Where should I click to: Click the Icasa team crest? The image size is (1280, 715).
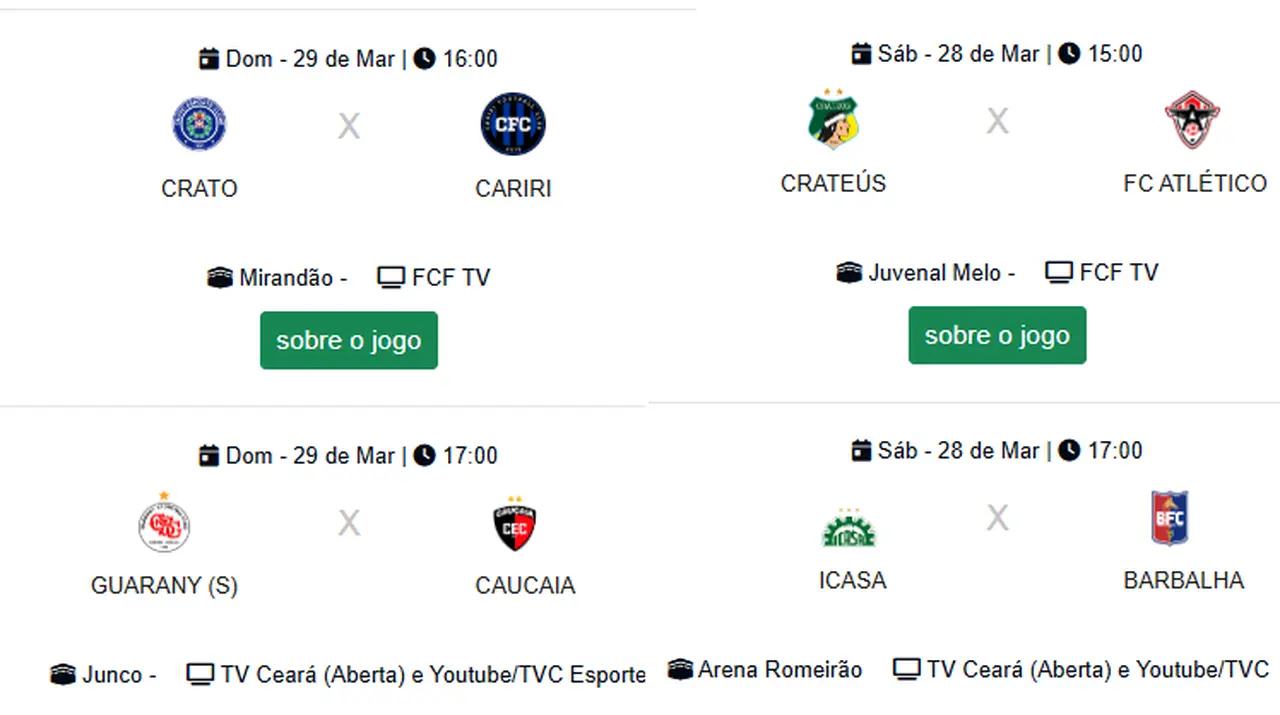[x=849, y=527]
